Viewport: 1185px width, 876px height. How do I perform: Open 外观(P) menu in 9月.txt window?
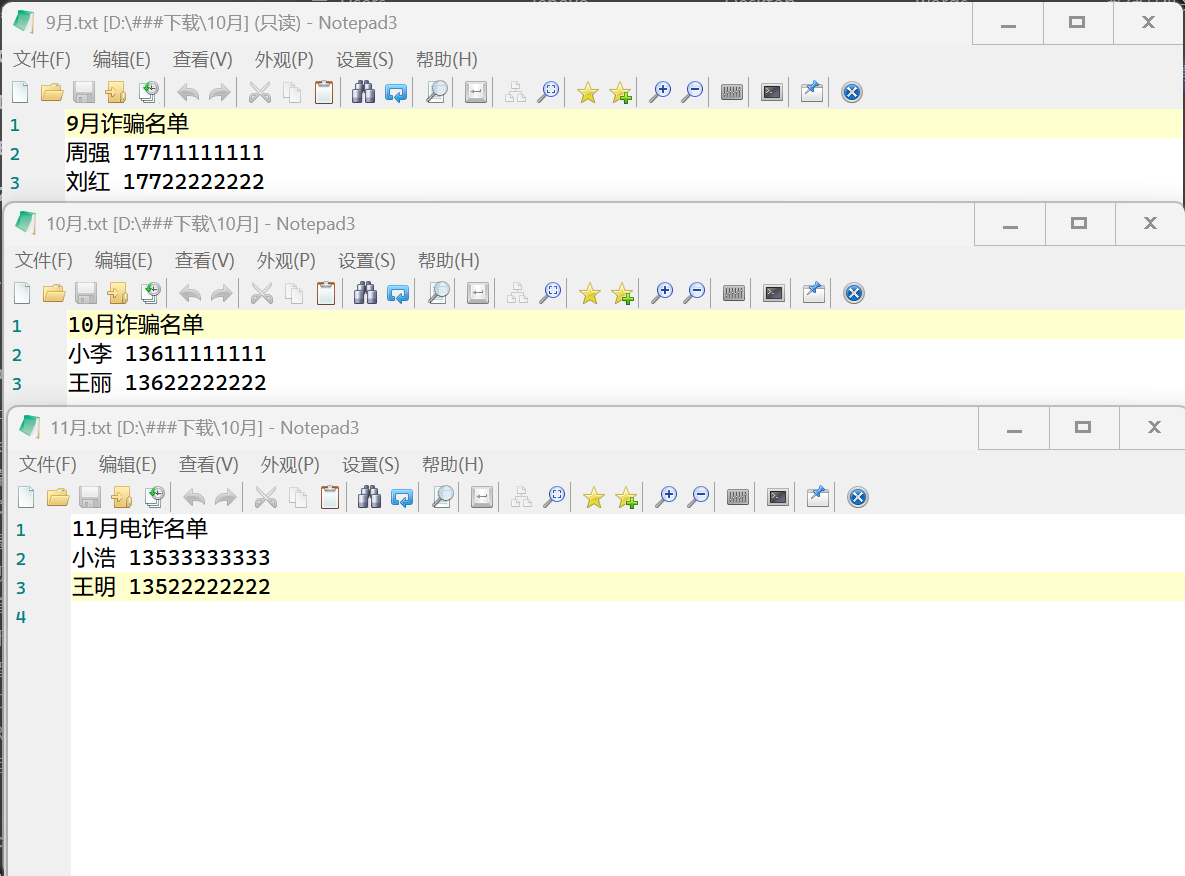pyautogui.click(x=284, y=60)
